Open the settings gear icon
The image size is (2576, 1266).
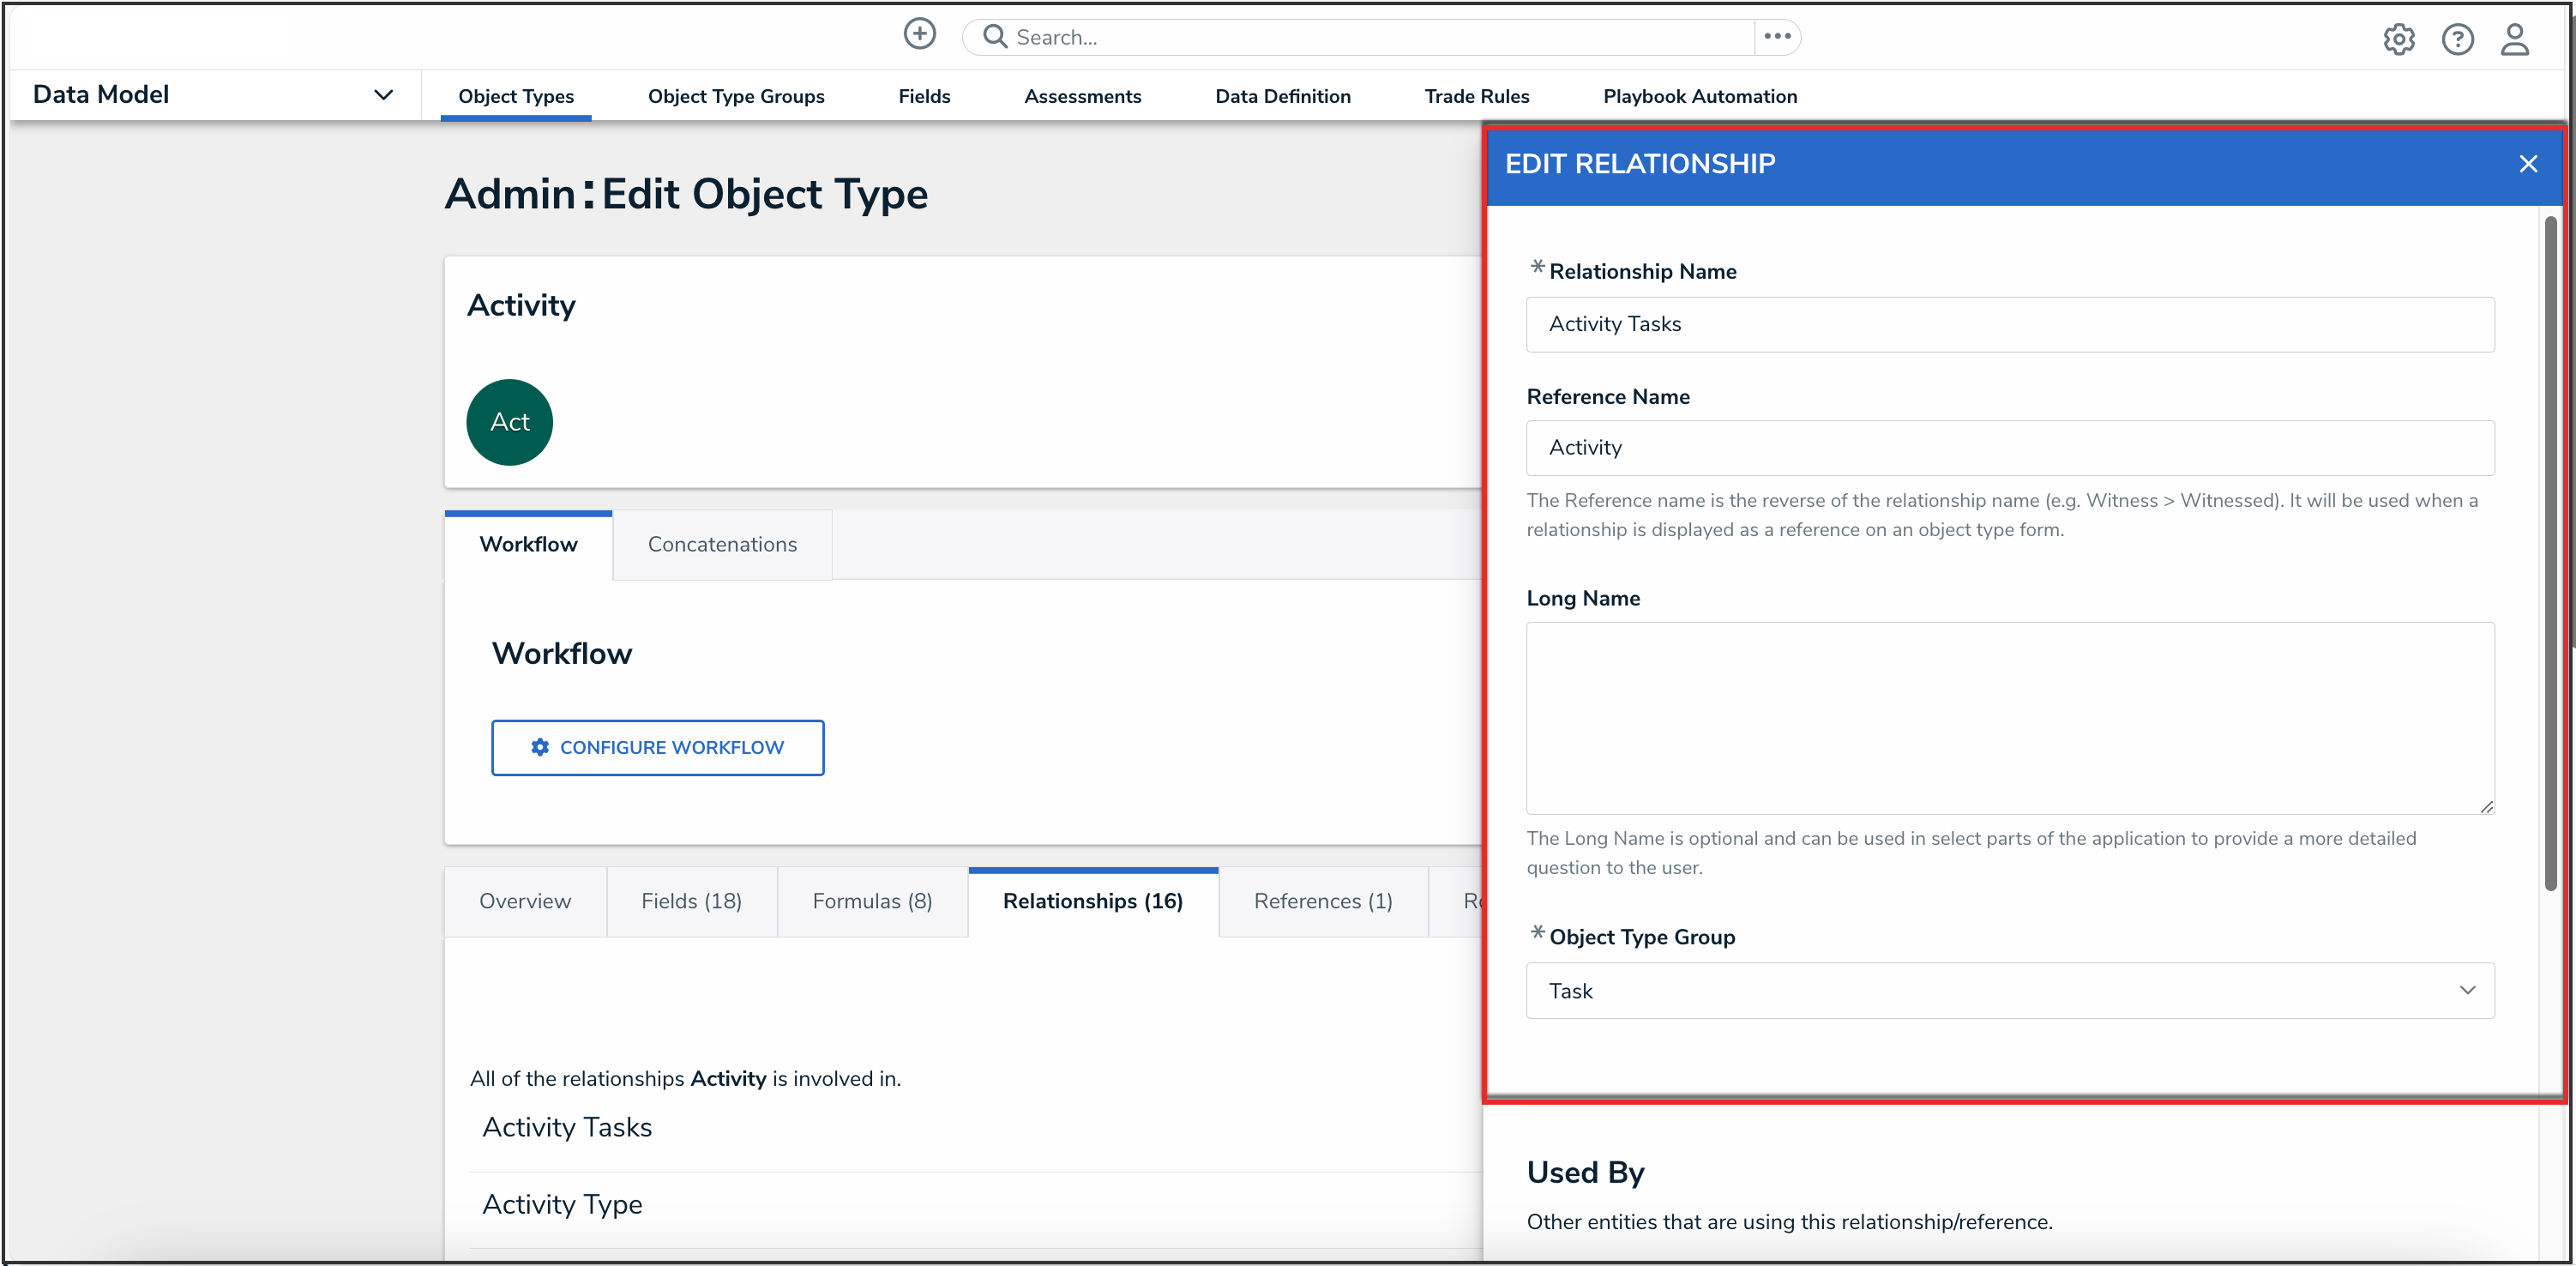2398,39
